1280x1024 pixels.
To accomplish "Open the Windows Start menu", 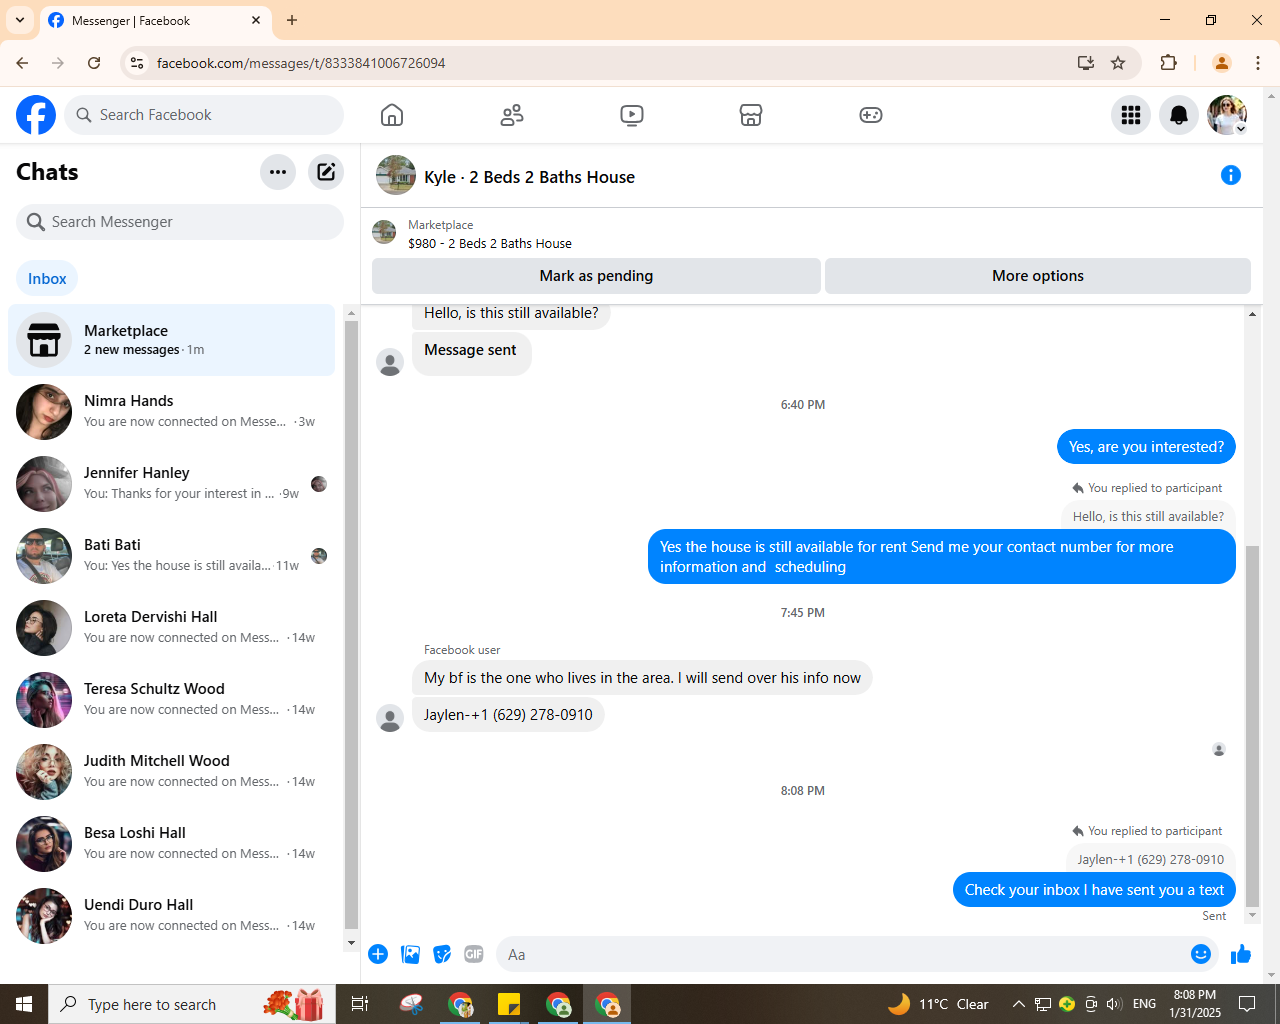I will (24, 1004).
